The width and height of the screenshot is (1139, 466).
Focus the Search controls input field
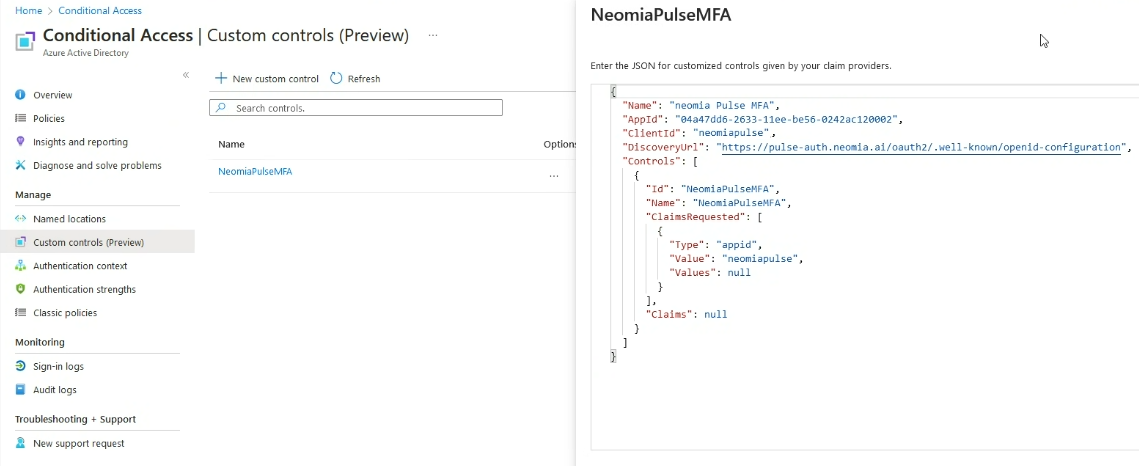point(360,108)
